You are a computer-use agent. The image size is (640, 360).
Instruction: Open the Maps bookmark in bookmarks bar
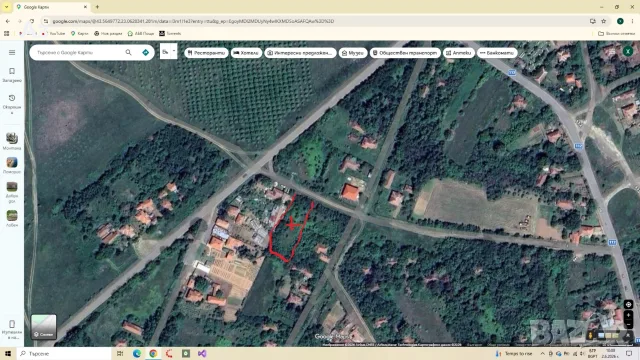[x=80, y=33]
